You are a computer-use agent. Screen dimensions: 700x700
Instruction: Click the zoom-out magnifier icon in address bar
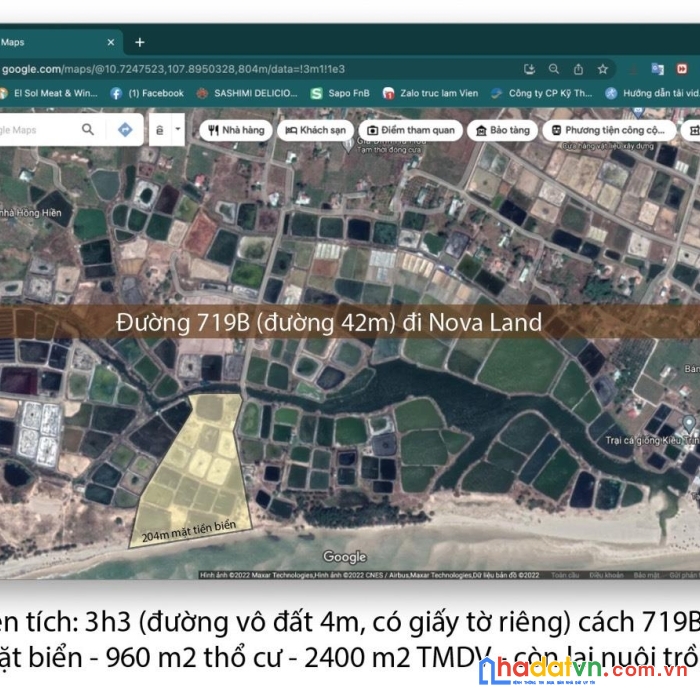point(554,69)
